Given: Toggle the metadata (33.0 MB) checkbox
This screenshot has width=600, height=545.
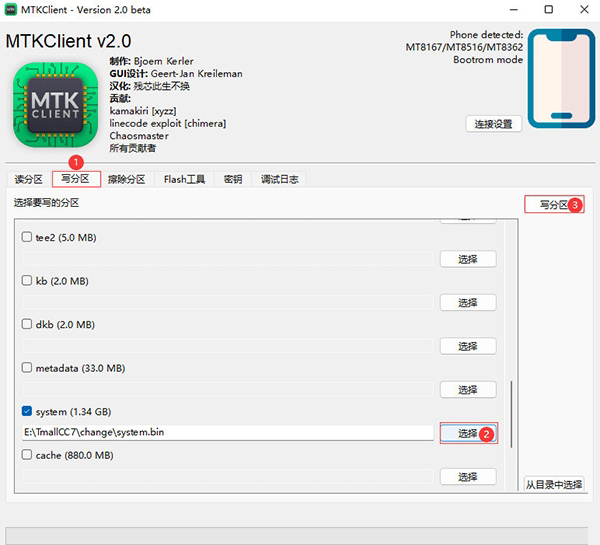Looking at the screenshot, I should coord(27,368).
